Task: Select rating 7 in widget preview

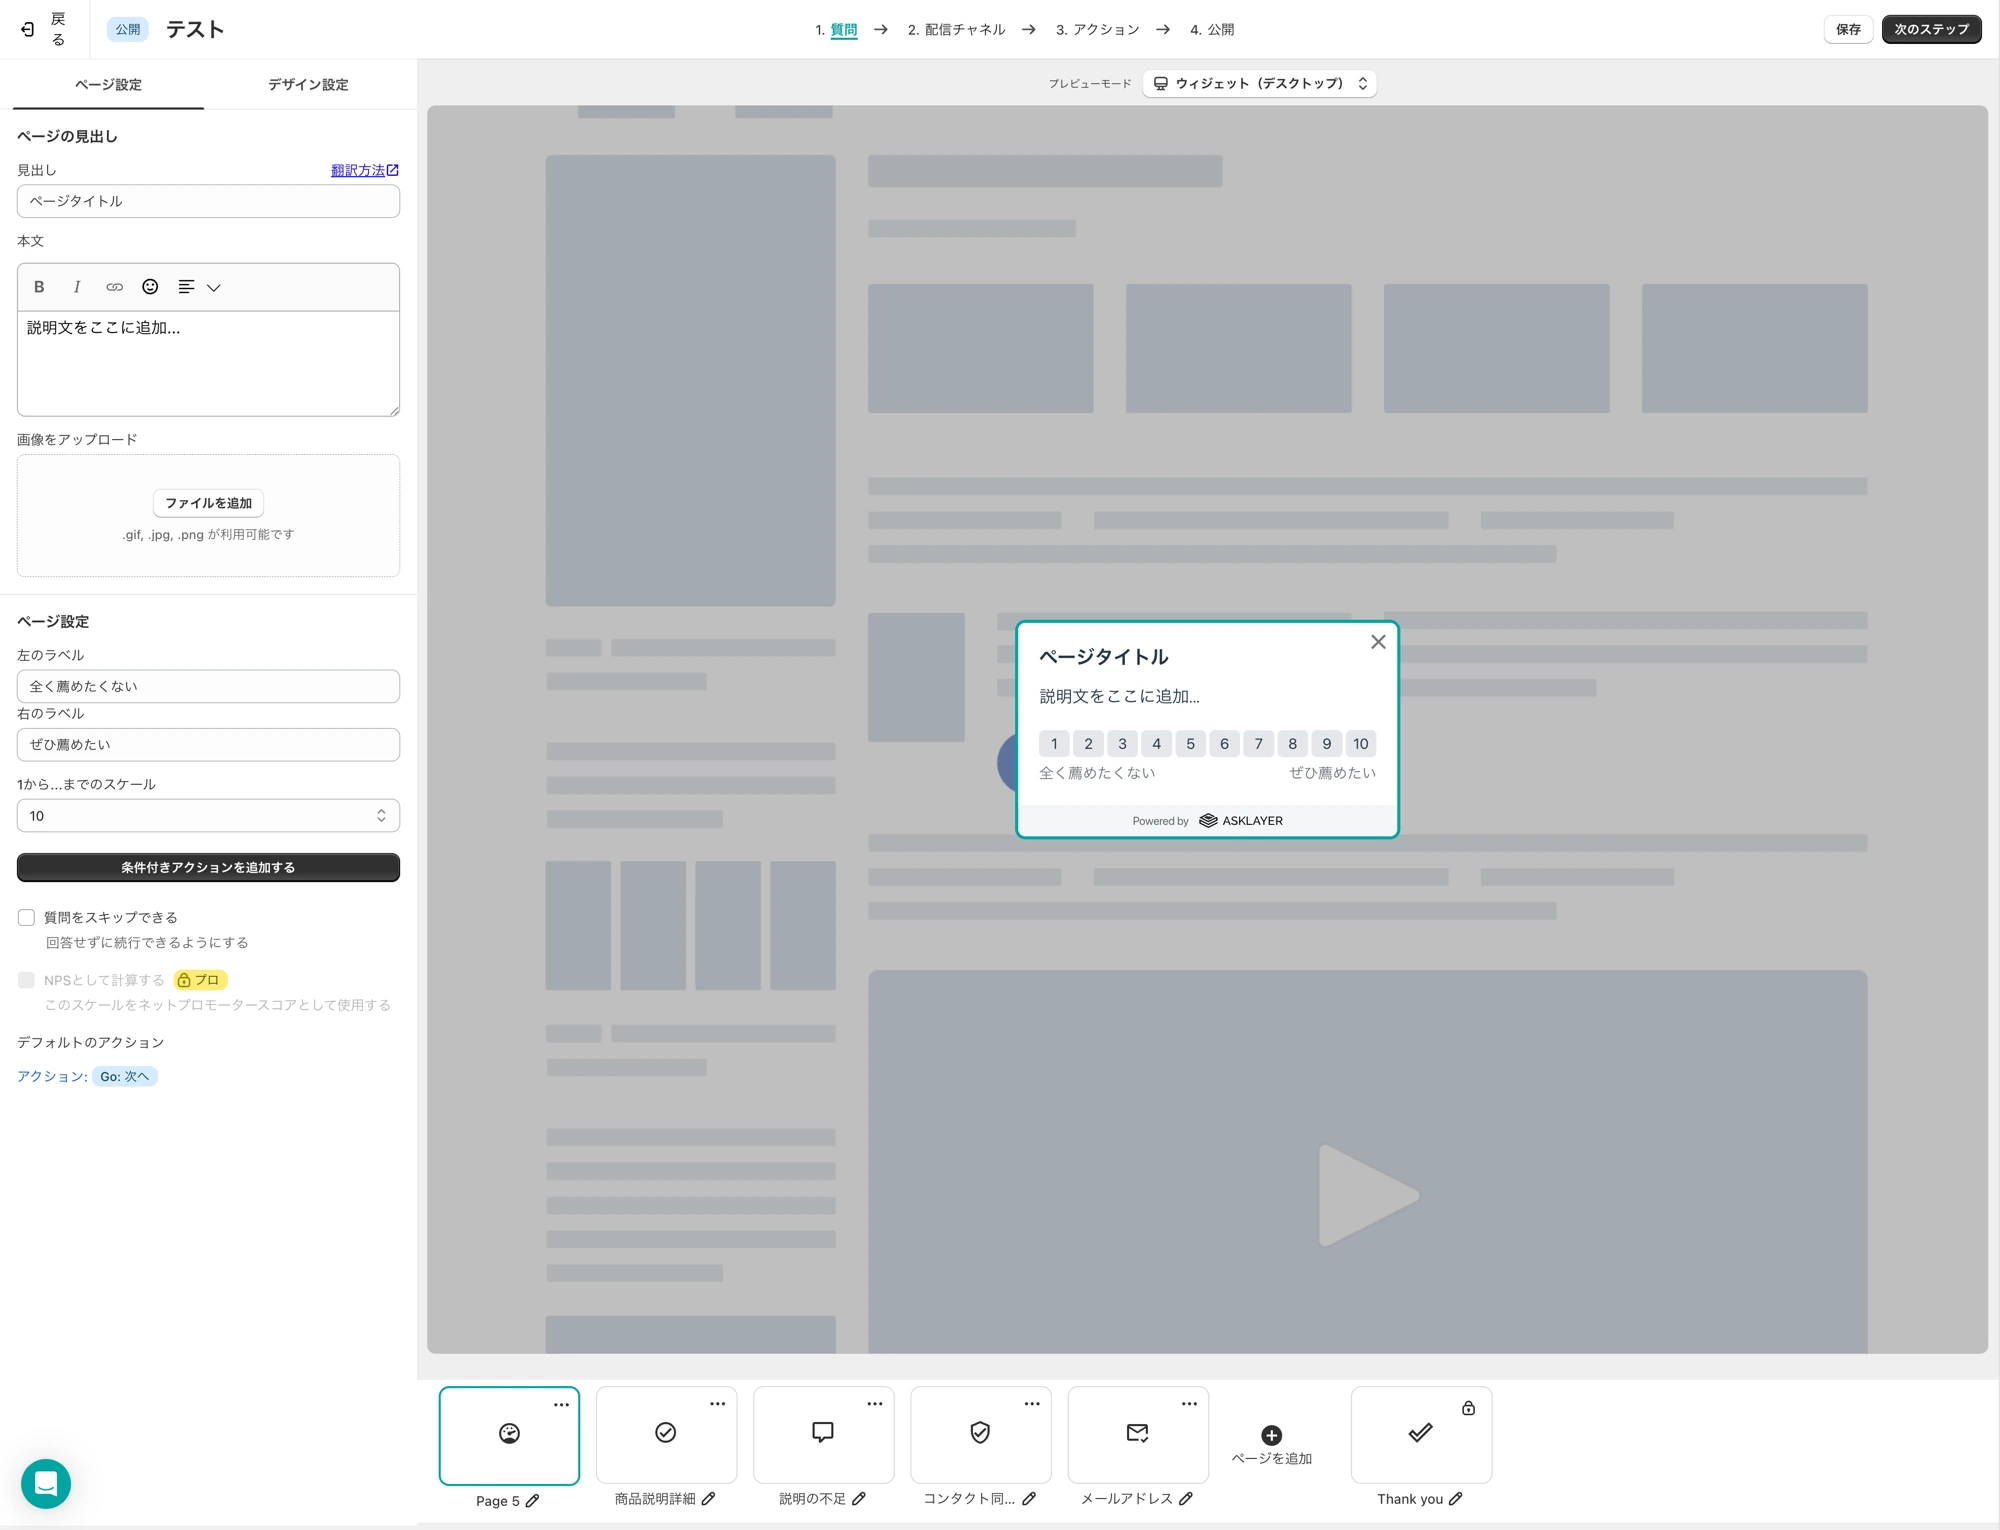Action: [1259, 744]
